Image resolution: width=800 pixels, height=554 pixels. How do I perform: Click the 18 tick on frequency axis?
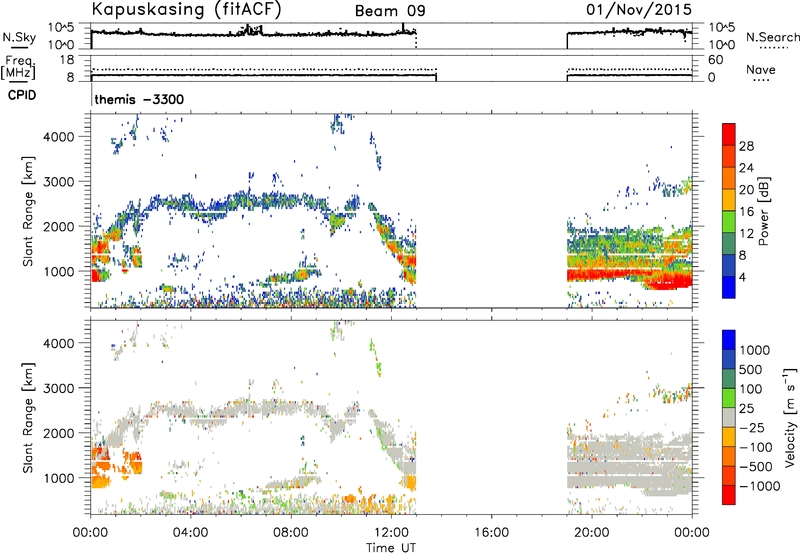[x=67, y=60]
